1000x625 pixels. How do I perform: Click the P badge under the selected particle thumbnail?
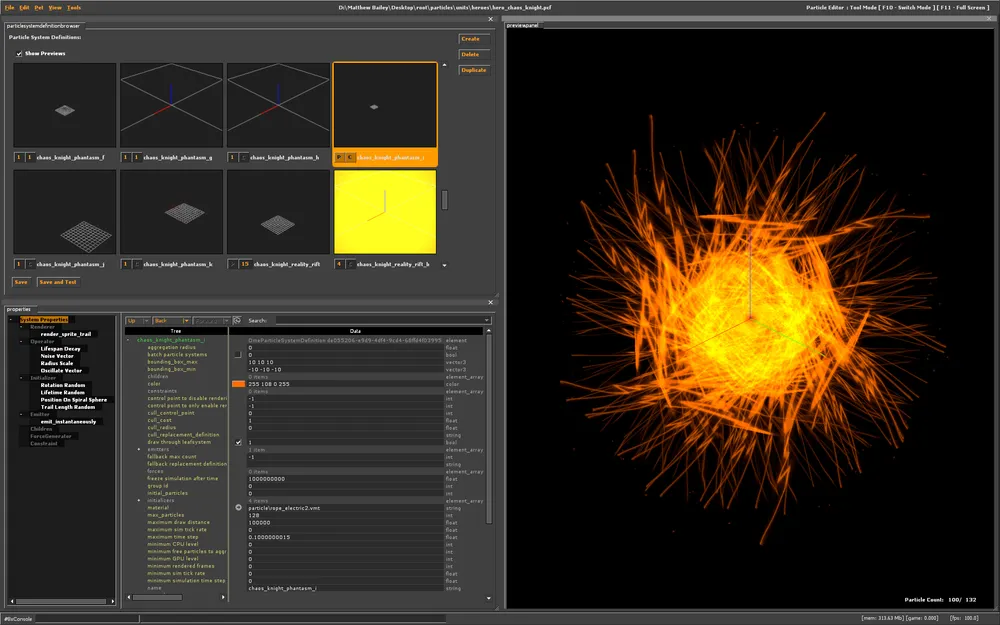tap(339, 157)
